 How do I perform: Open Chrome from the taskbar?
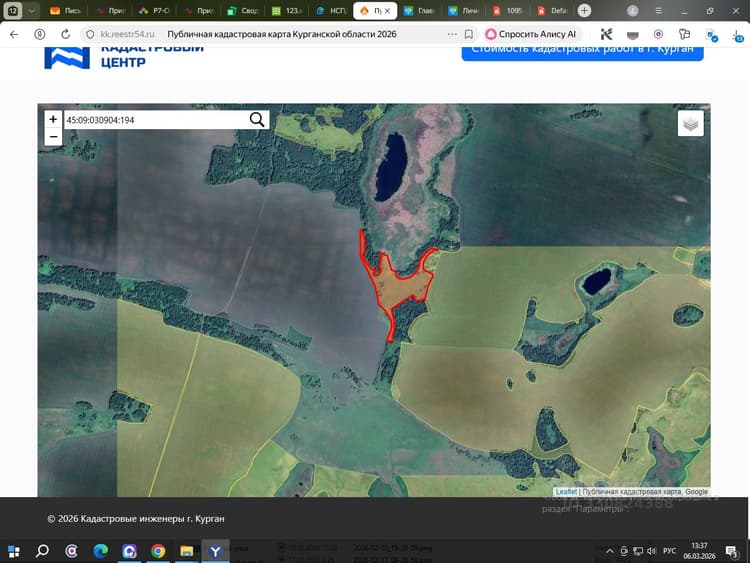click(158, 551)
